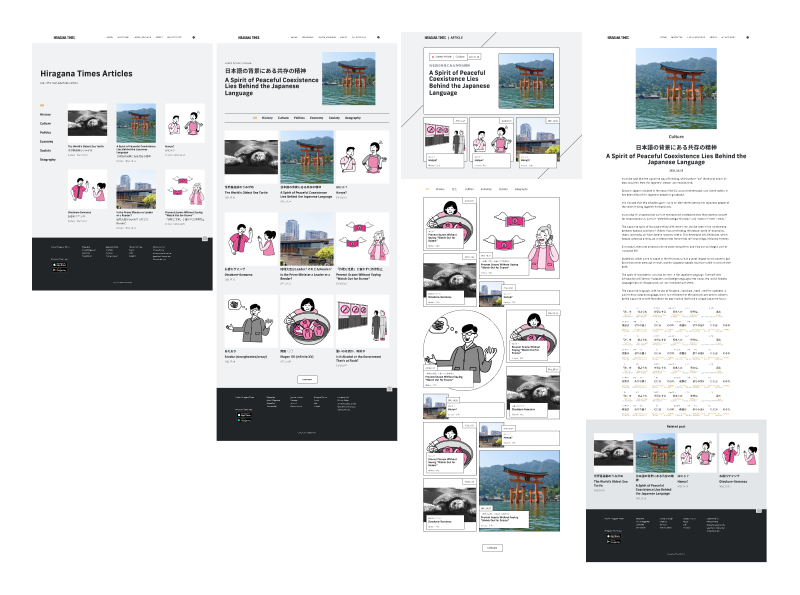Click the theme icon in Articles page header

coord(193,37)
